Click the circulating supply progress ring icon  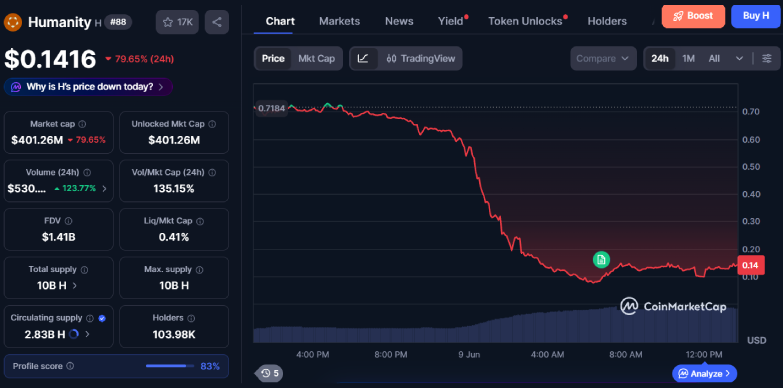pos(74,334)
